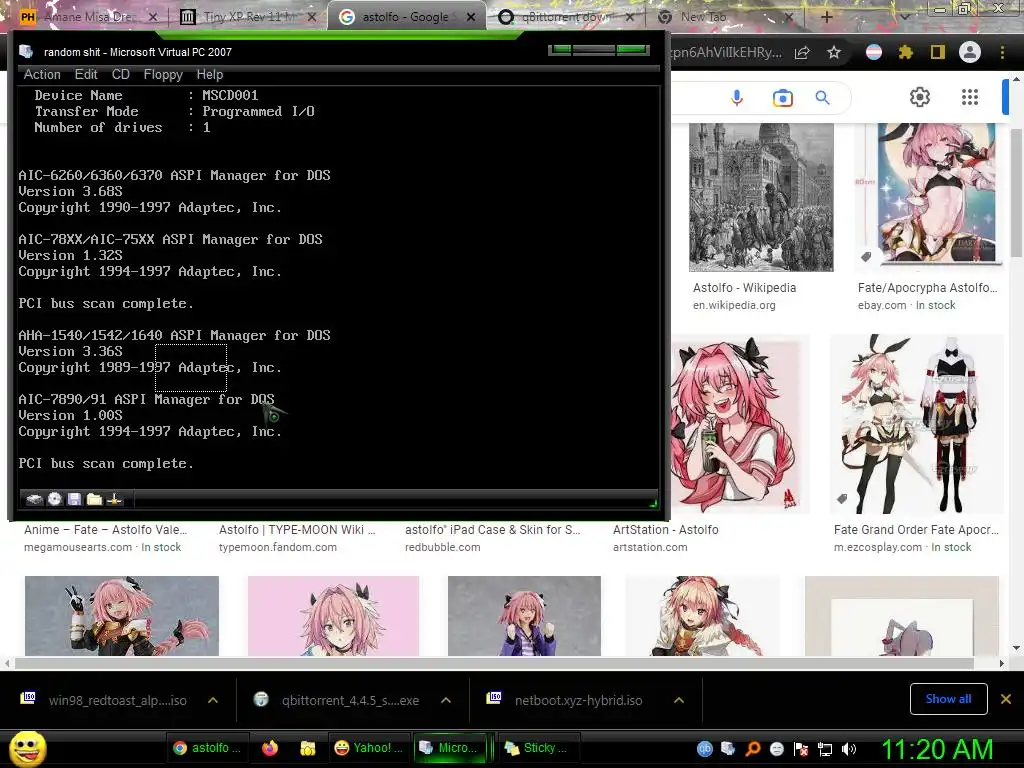Click the qBittorrent tray icon

pos(705,749)
